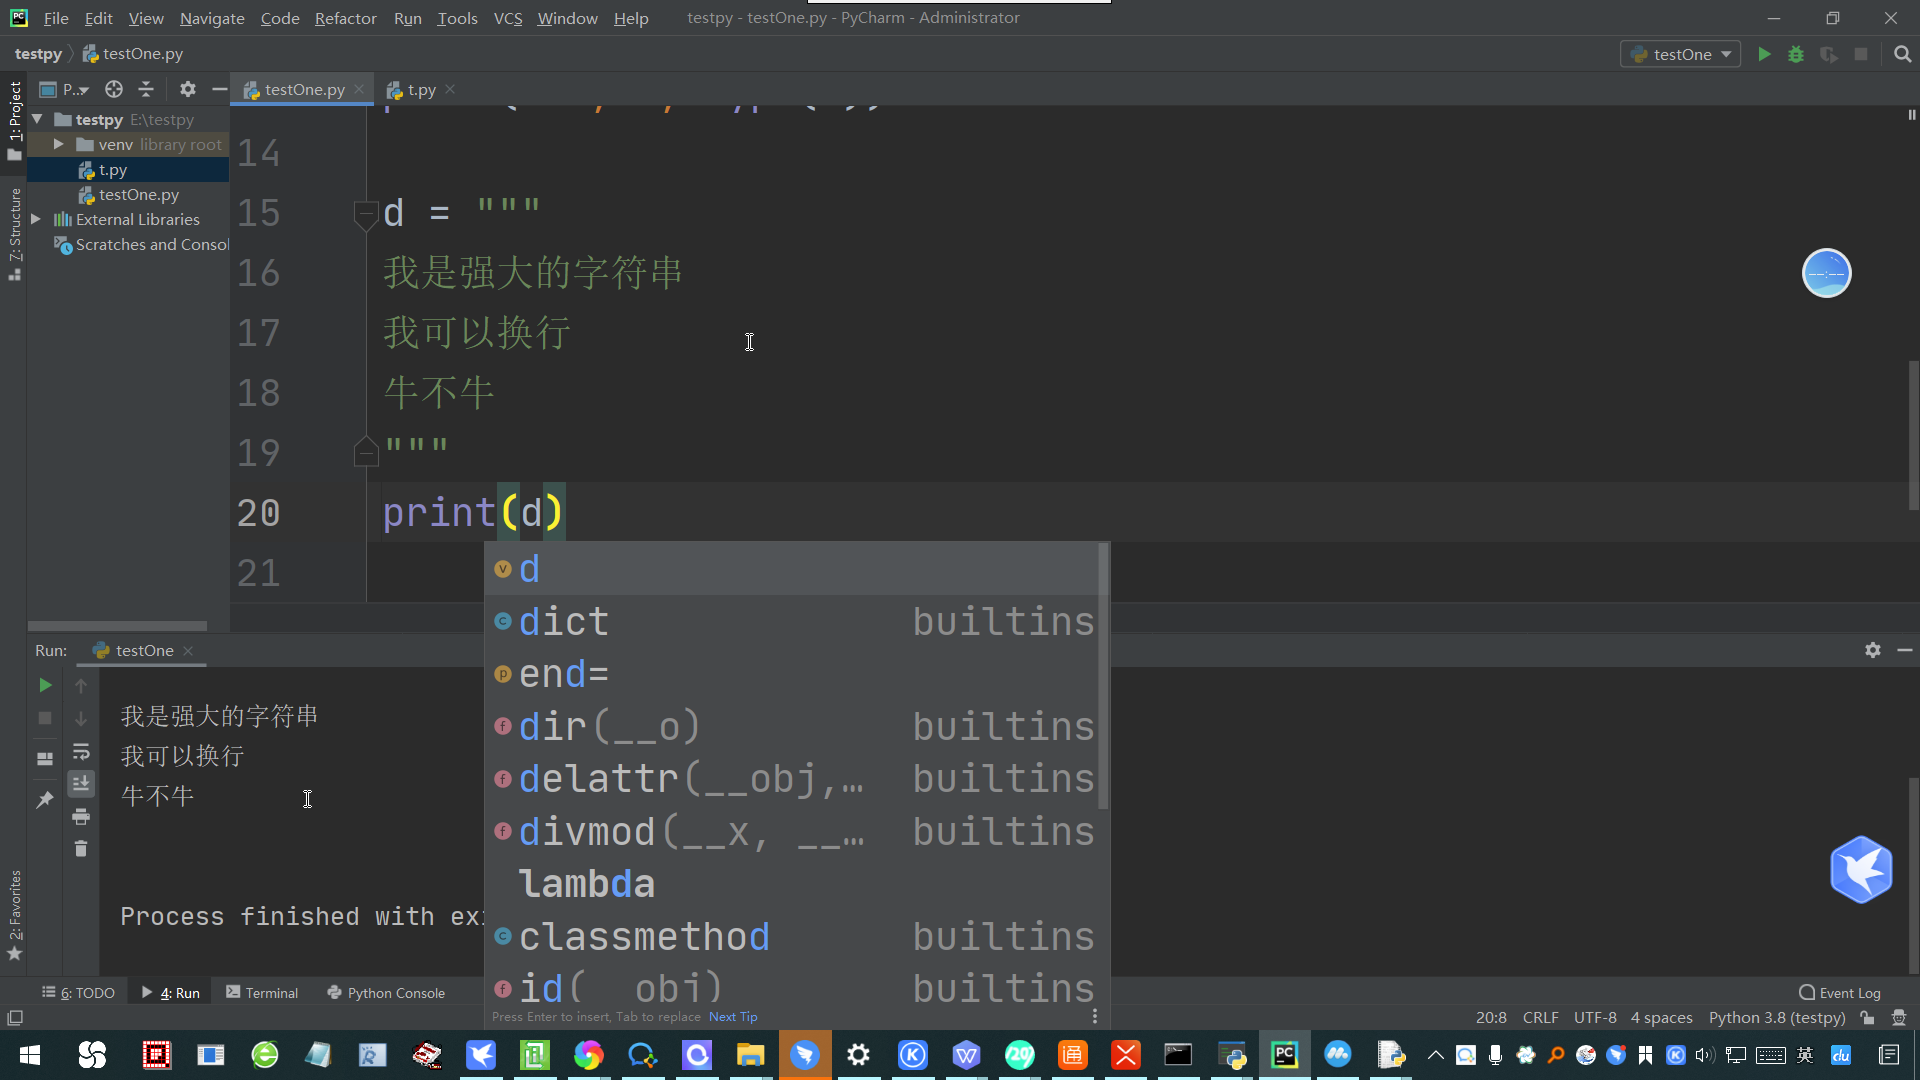Click the completion popup scrollbar
This screenshot has width=1920, height=1080.
point(1103,677)
